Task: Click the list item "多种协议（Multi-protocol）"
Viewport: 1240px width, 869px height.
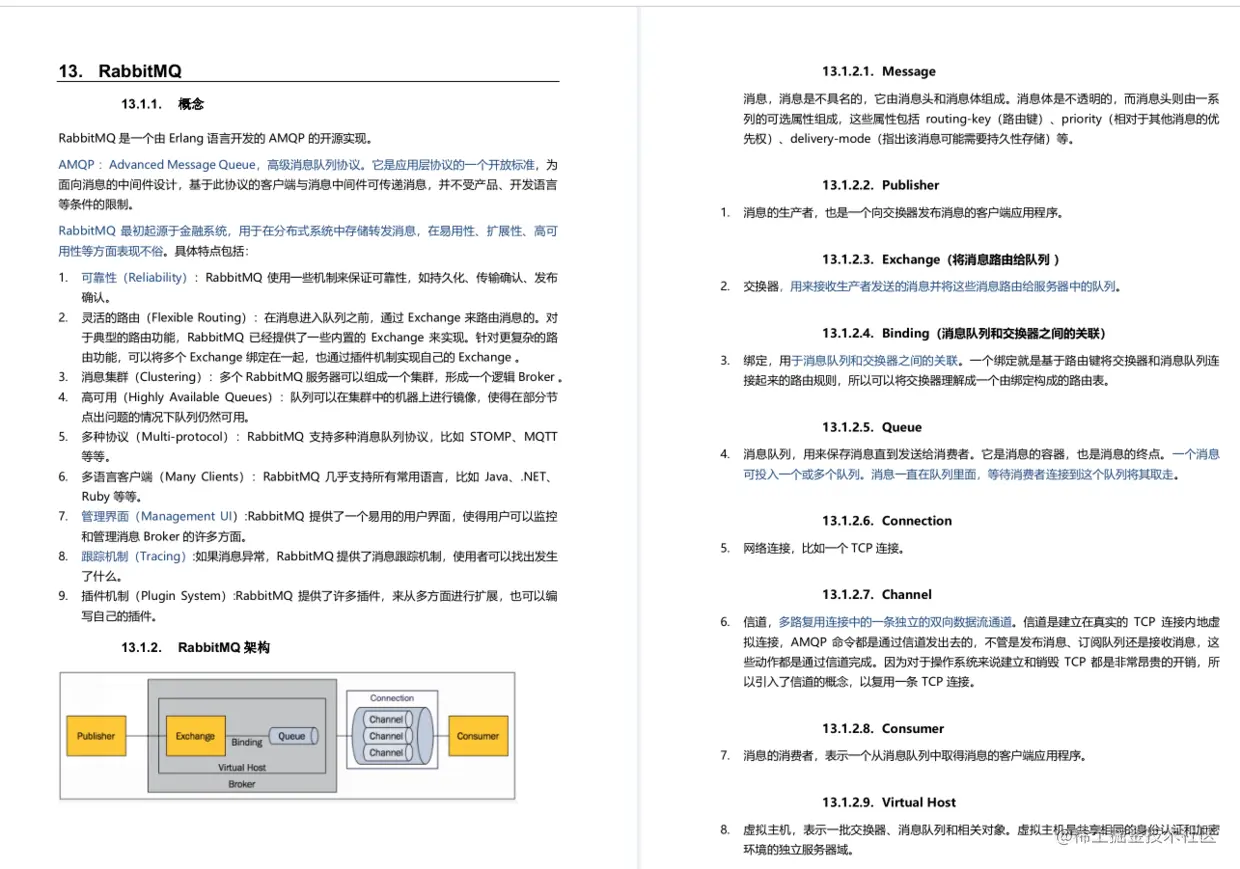Action: (158, 437)
